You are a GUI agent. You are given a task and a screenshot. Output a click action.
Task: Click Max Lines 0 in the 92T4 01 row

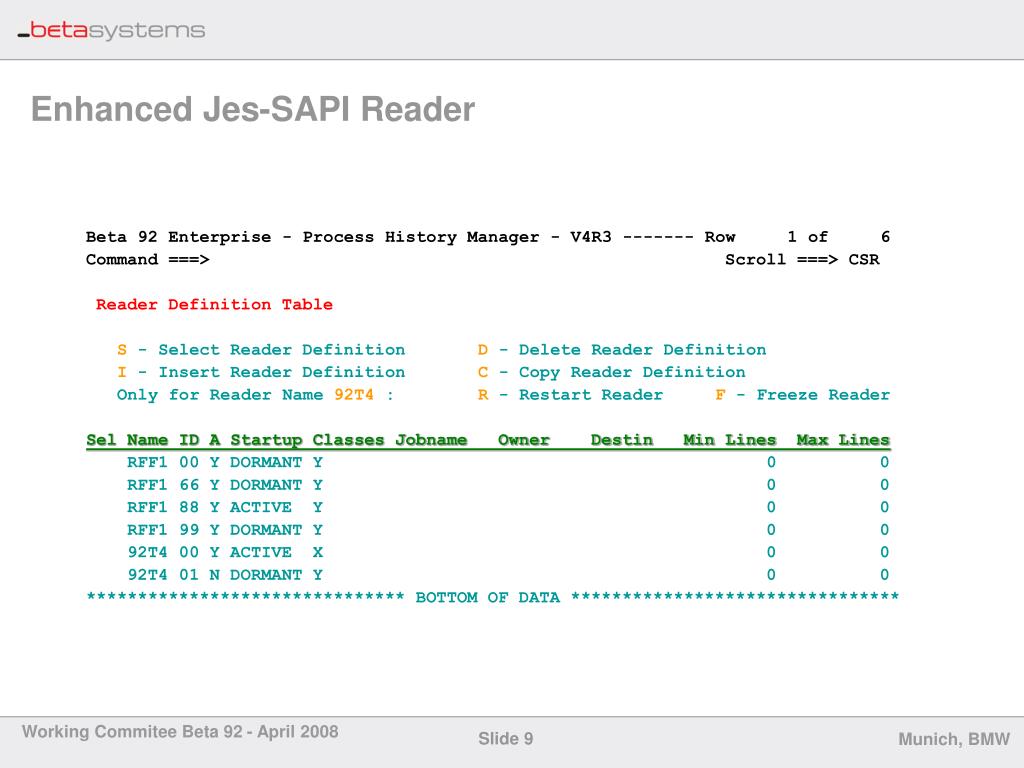[x=884, y=575]
